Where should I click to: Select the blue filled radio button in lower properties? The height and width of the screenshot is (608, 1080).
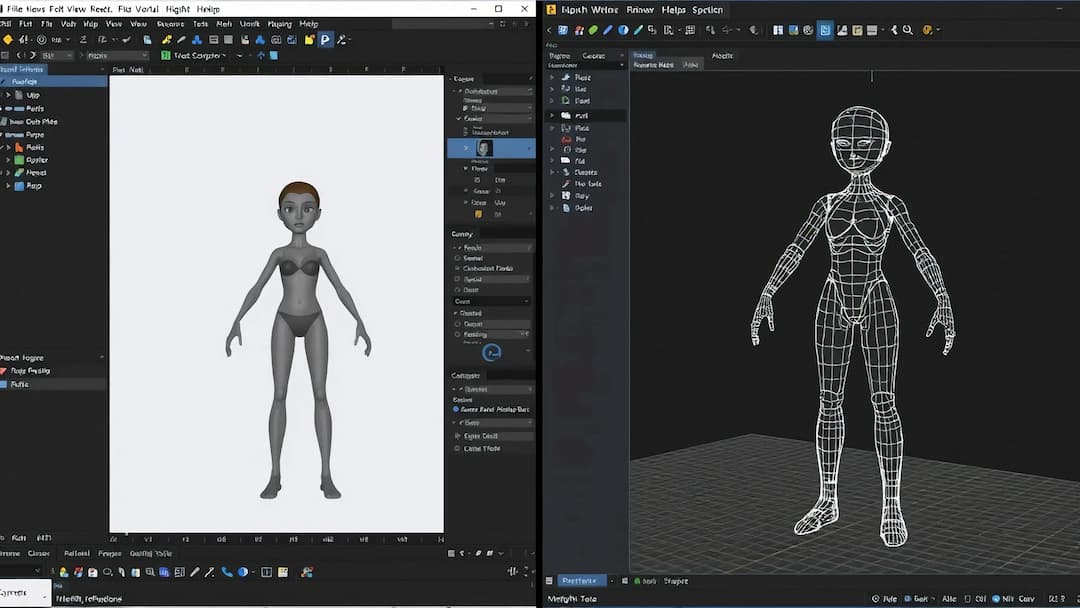tap(457, 409)
